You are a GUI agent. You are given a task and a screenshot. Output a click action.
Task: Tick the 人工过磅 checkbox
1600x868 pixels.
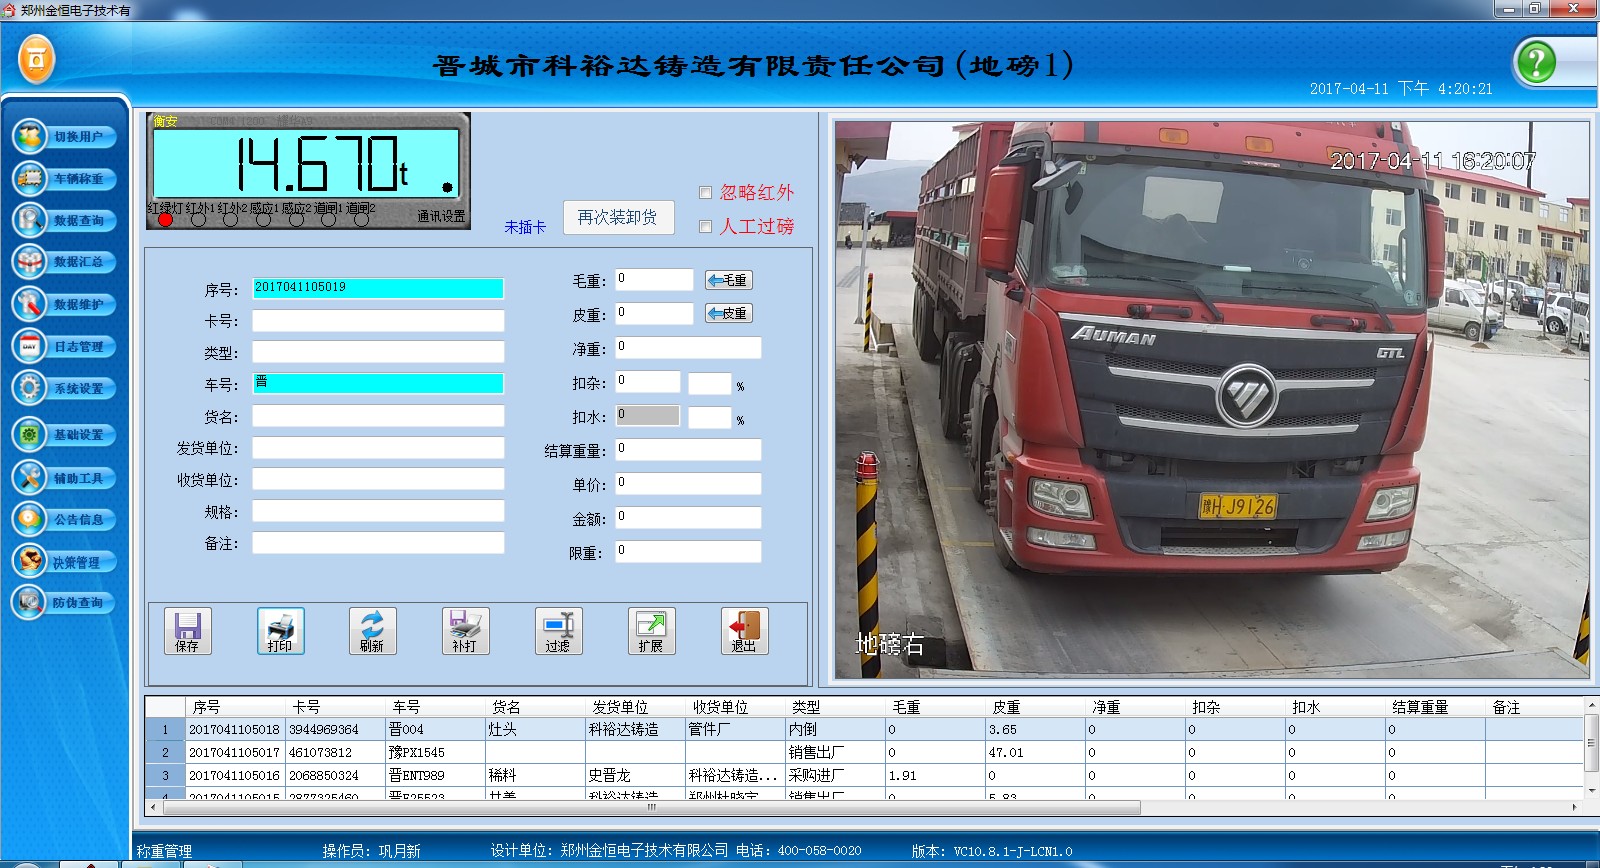click(705, 227)
